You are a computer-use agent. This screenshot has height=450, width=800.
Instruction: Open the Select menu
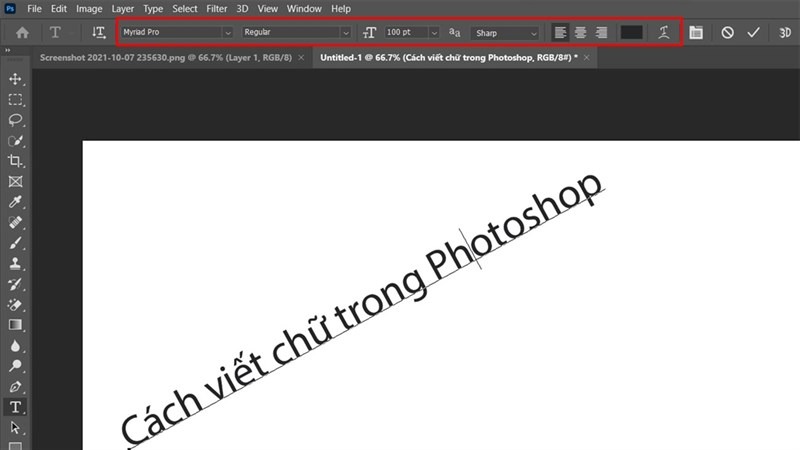[185, 9]
